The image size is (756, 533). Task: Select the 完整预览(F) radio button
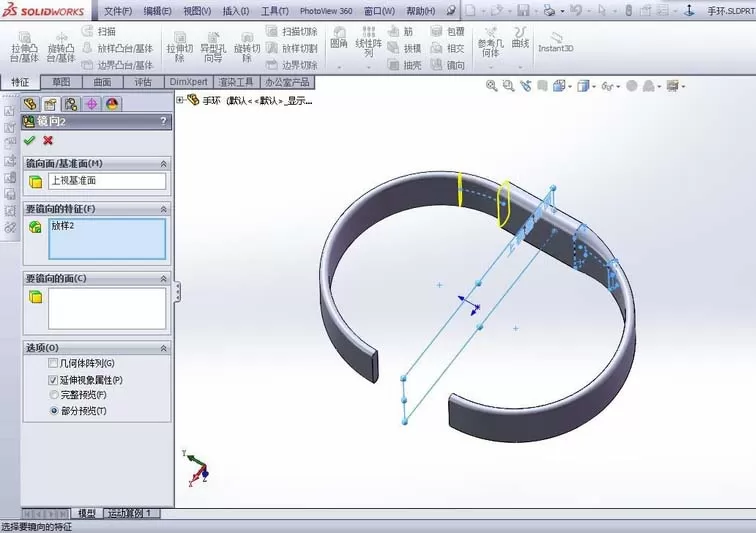54,395
